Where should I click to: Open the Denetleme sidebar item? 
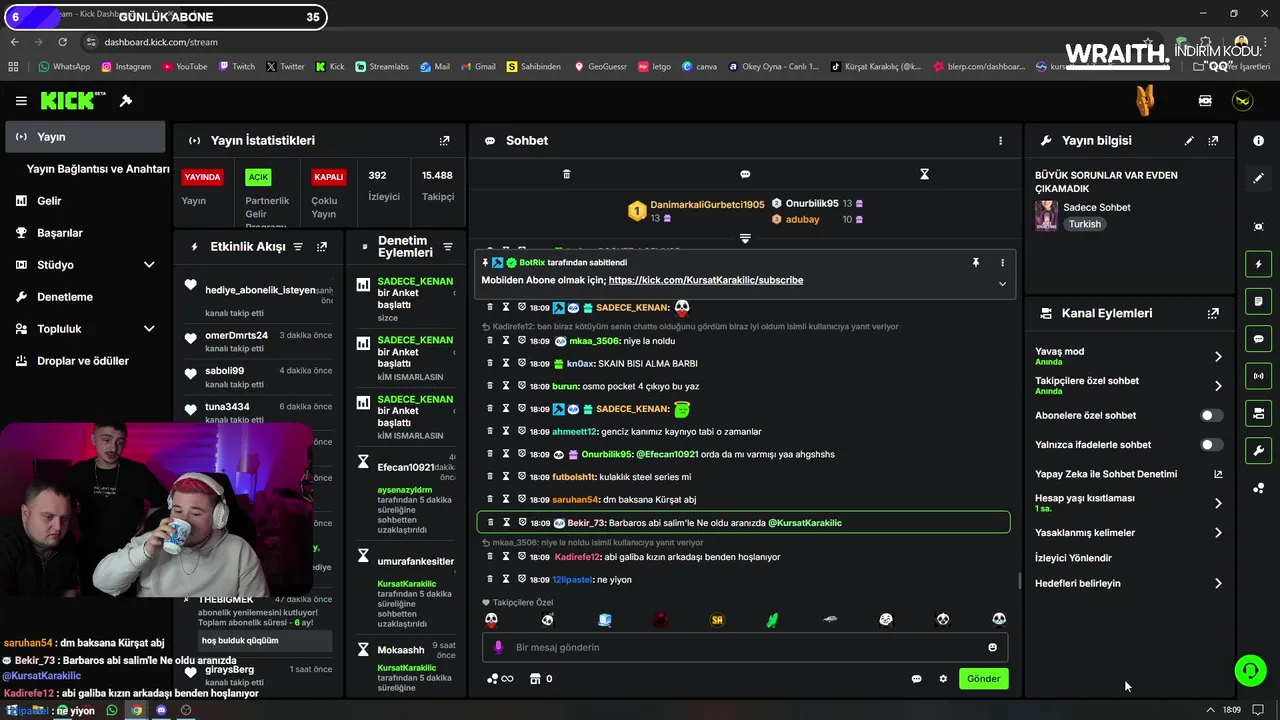tap(84, 297)
